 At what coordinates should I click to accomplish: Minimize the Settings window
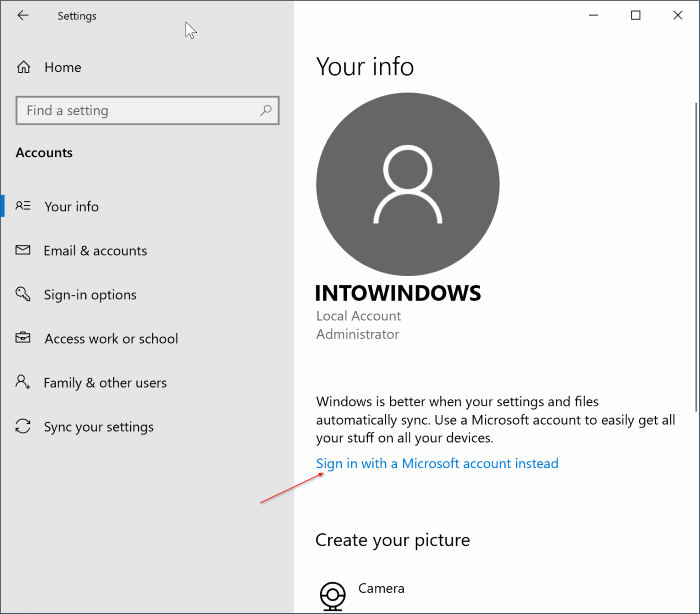(593, 15)
